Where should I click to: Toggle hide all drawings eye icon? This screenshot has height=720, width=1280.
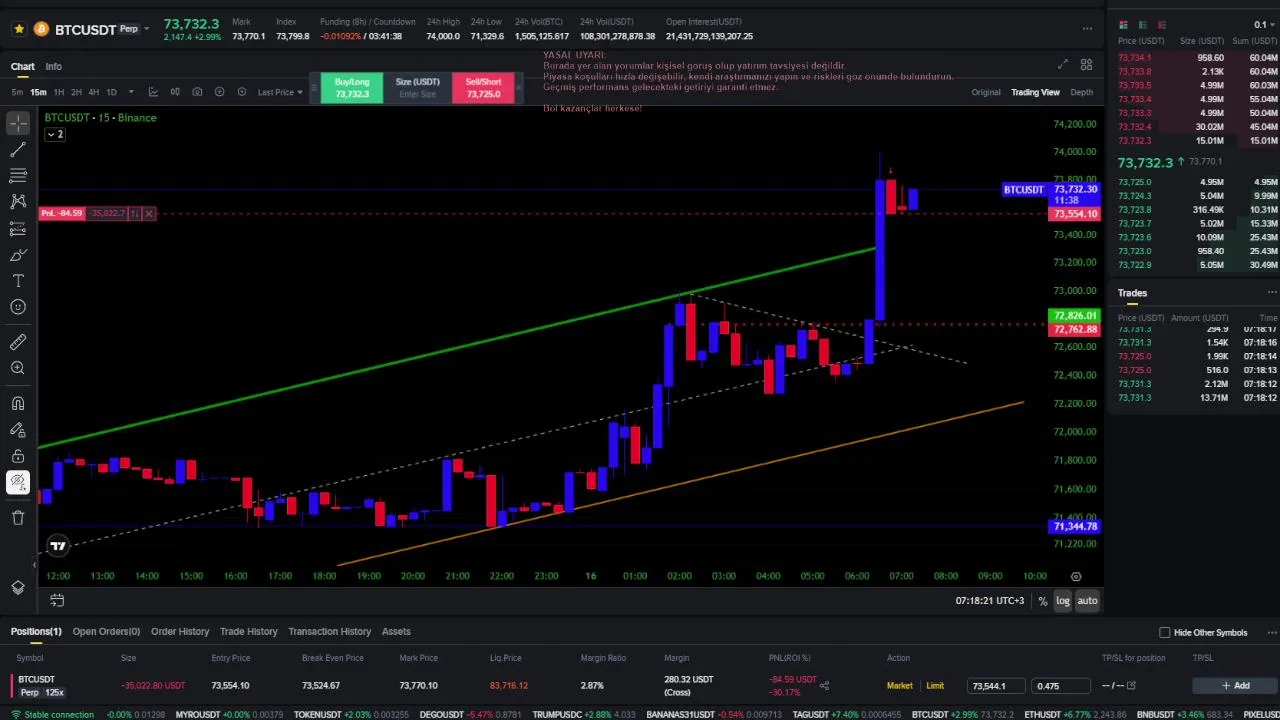pos(18,482)
